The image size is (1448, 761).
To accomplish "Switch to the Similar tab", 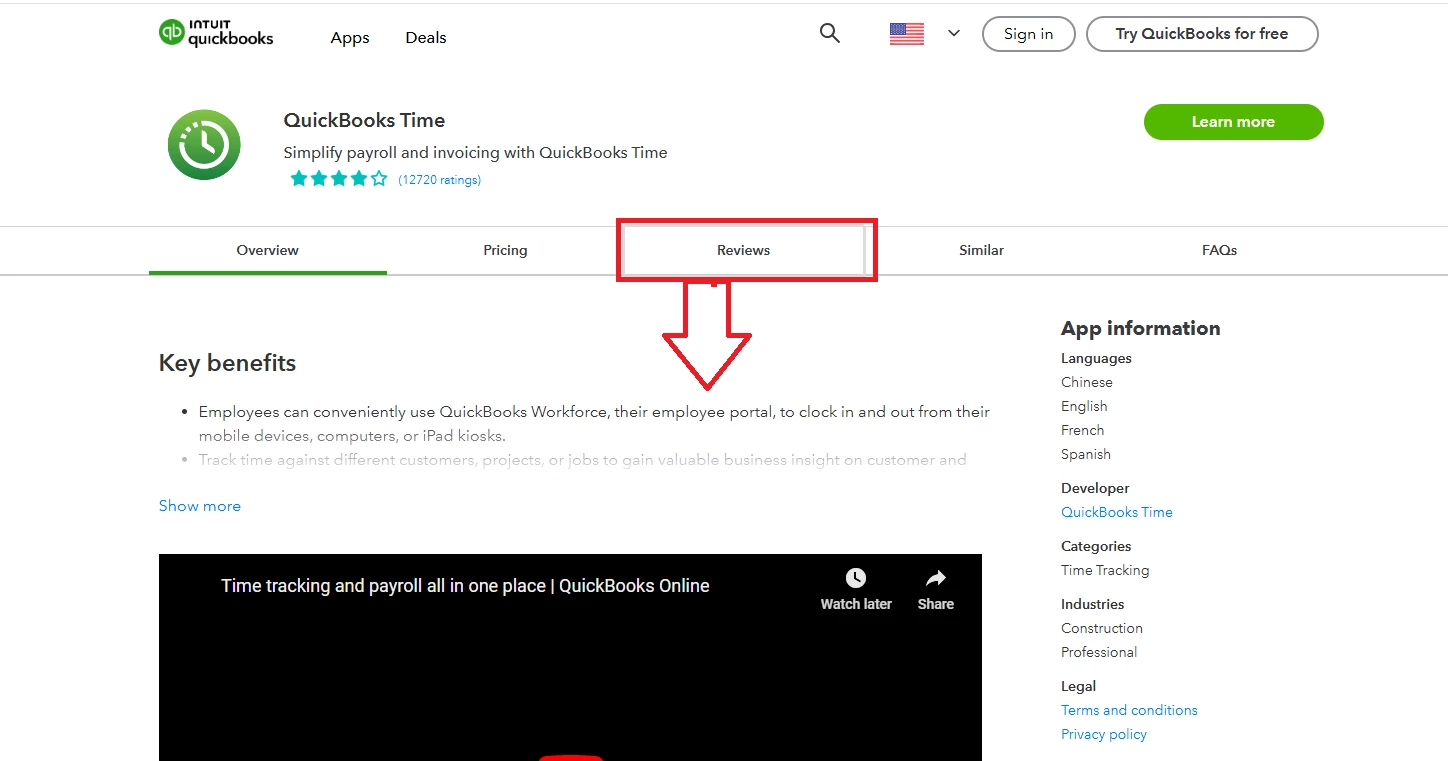I will tap(981, 250).
